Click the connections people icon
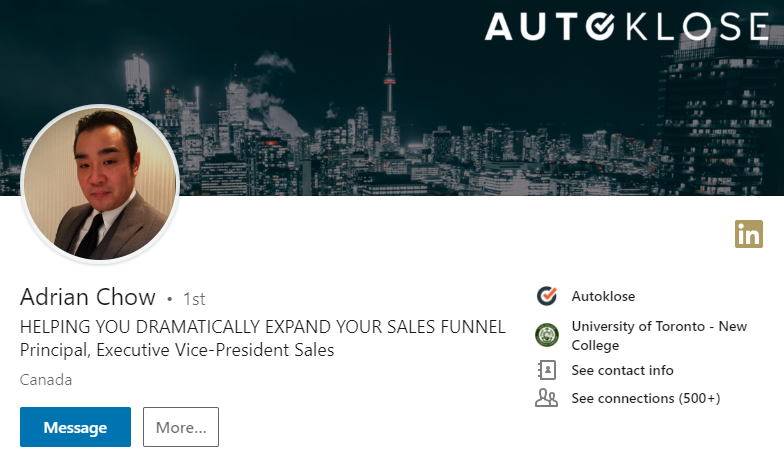784x457 pixels. point(546,398)
